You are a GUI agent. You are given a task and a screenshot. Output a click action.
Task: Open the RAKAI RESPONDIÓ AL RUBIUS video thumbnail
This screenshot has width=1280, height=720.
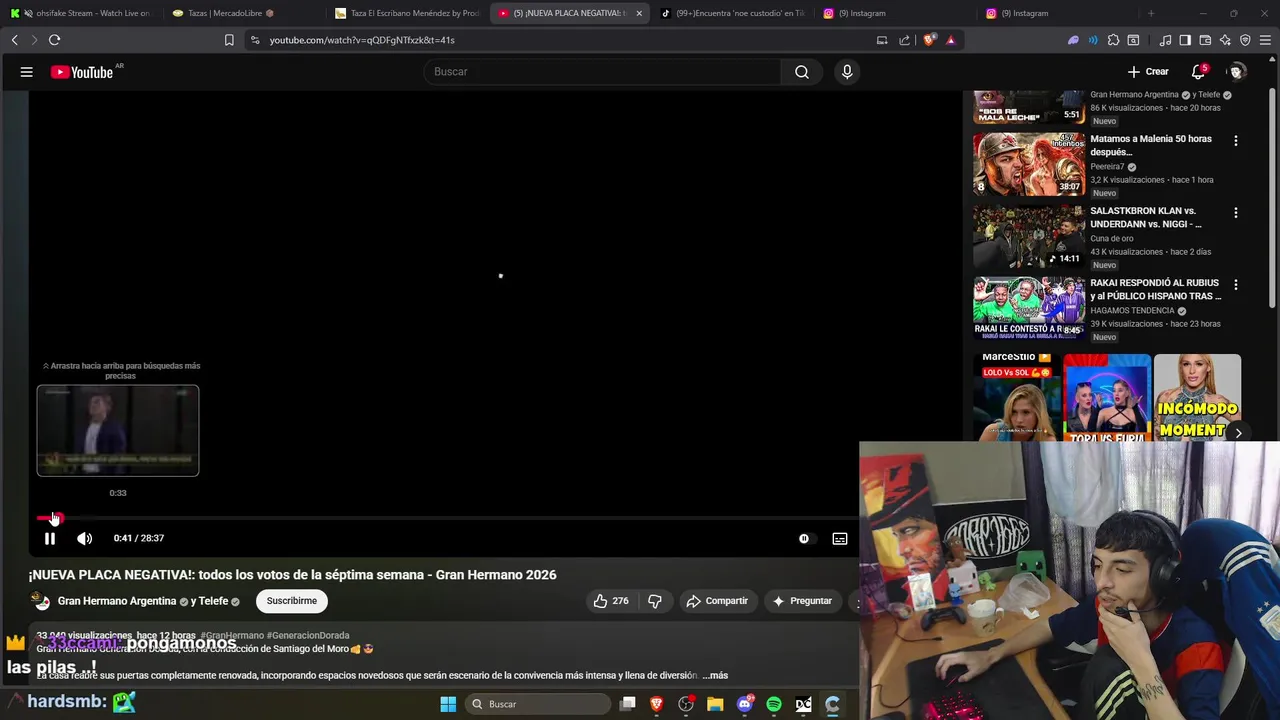point(1029,308)
